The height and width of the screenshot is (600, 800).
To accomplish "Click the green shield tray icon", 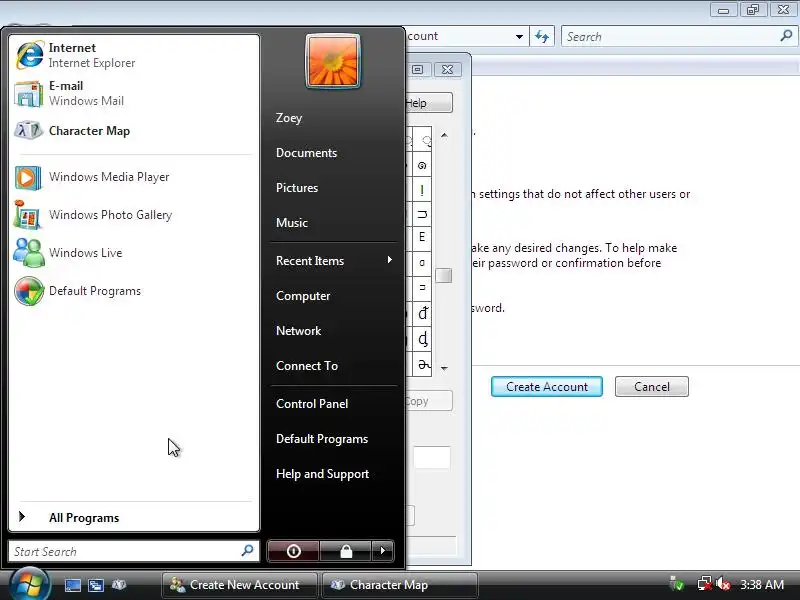I will 677,584.
